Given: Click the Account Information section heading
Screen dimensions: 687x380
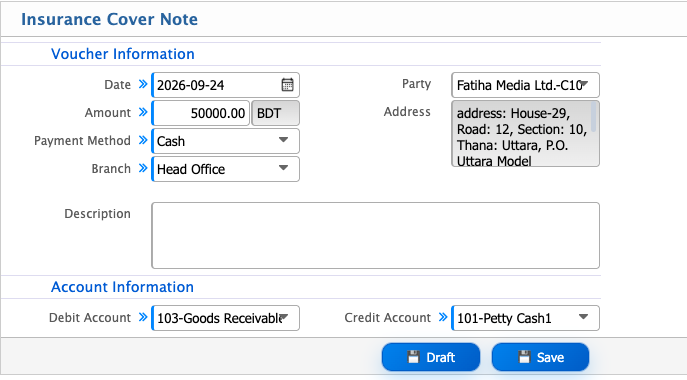Looking at the screenshot, I should (122, 287).
